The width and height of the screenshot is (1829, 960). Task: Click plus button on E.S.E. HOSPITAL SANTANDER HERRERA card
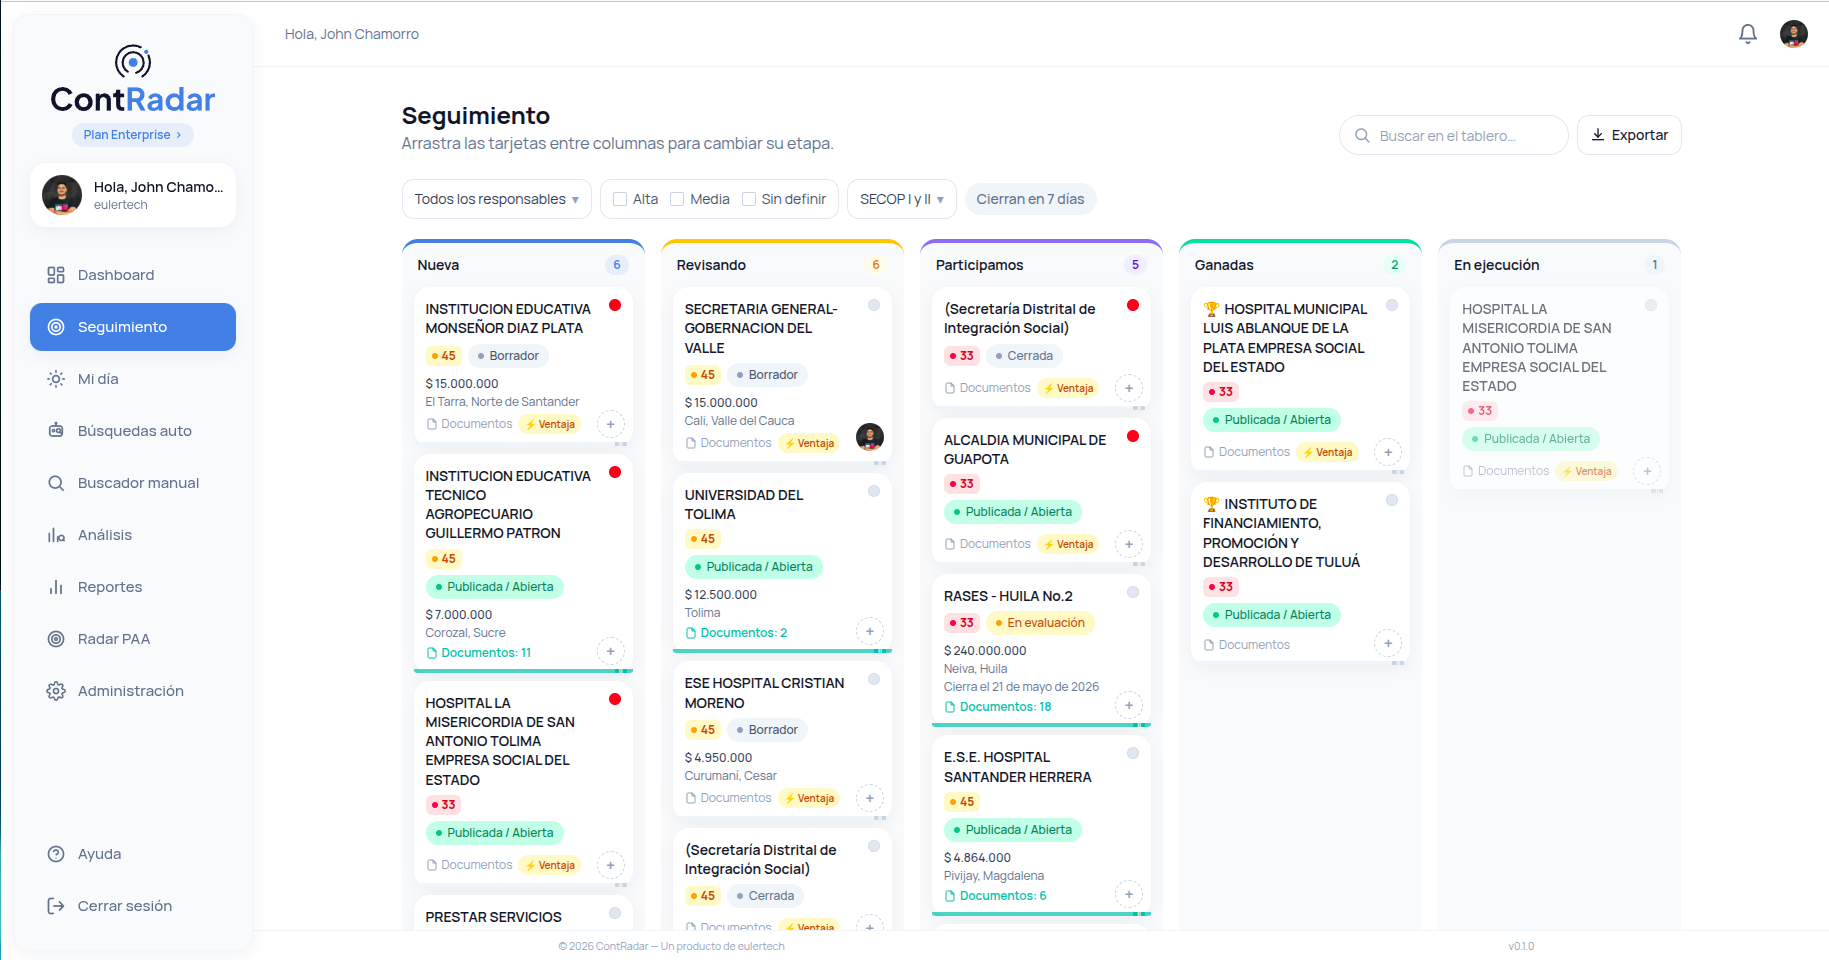click(x=1129, y=894)
